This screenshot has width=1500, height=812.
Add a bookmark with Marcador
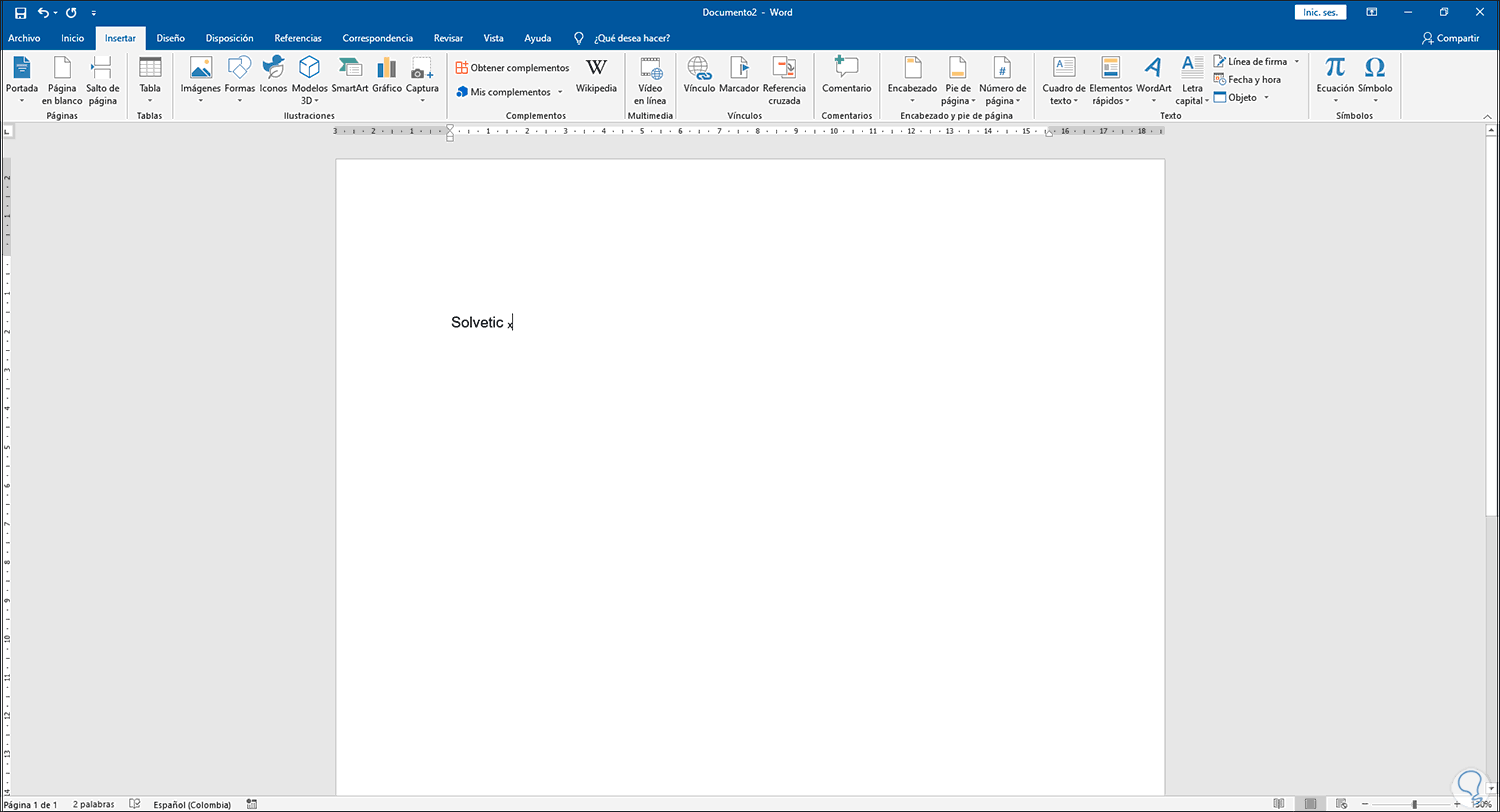(x=739, y=77)
